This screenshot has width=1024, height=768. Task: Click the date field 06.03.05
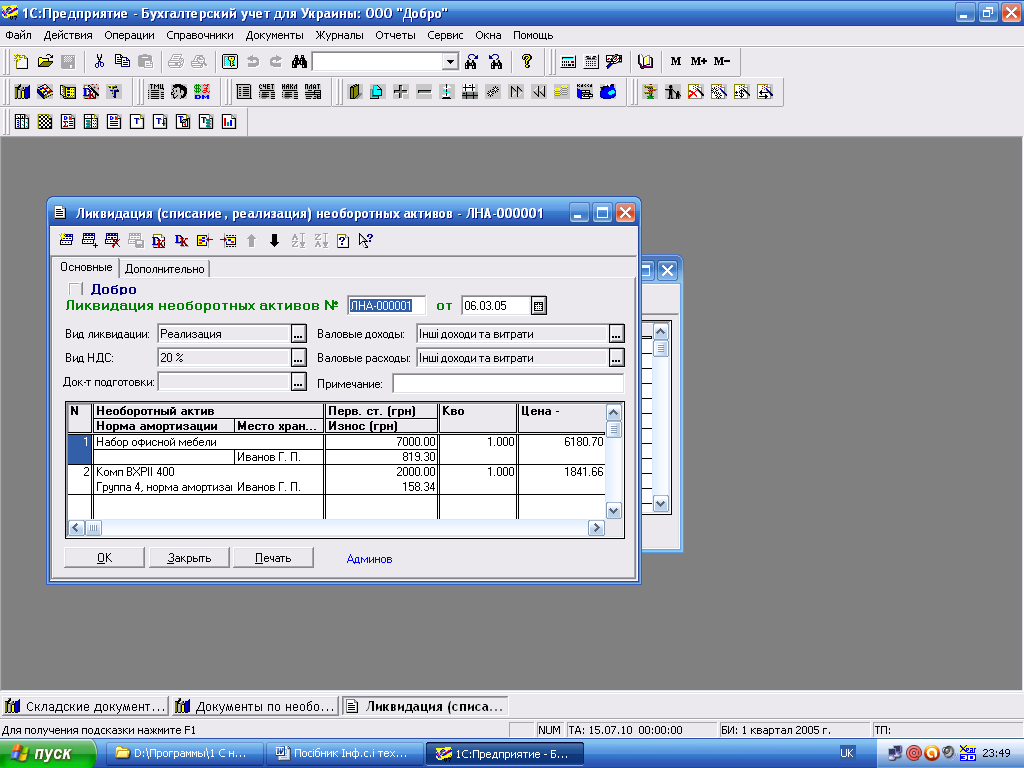click(496, 306)
